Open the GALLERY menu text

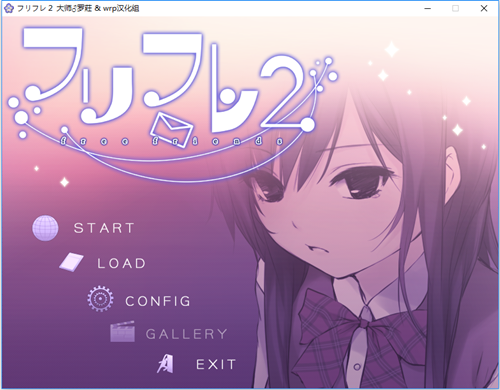187,334
